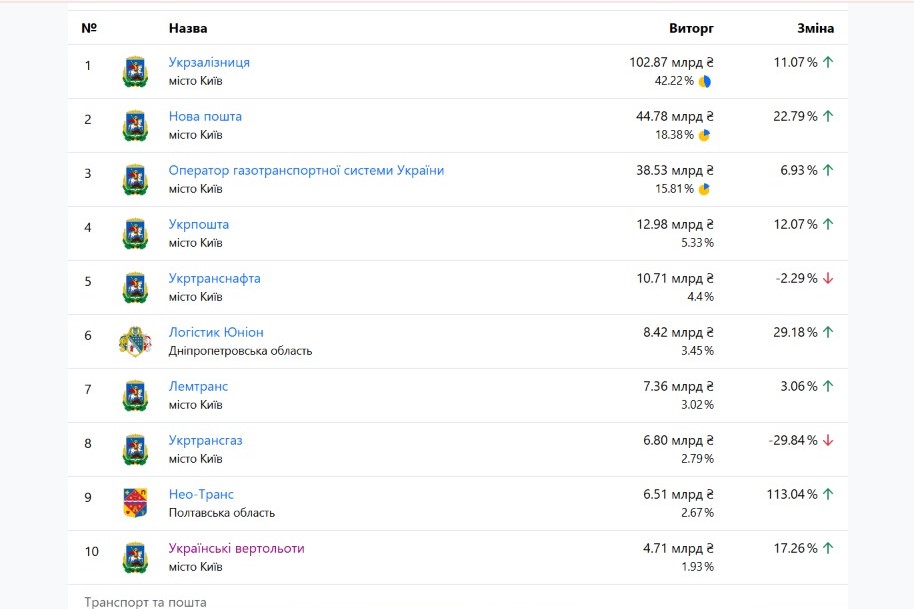
Task: Click the Полтавська область region text
Action: pyautogui.click(x=222, y=513)
